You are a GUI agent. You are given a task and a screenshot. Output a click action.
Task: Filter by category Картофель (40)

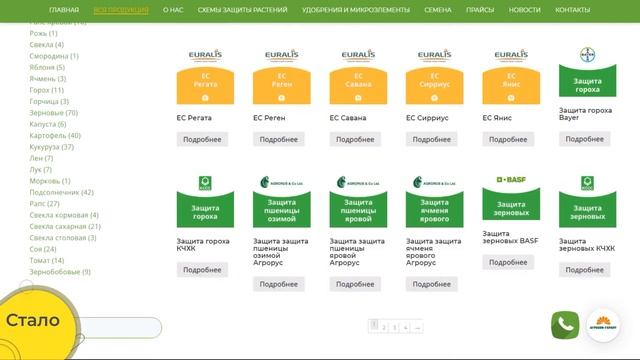[55, 135]
